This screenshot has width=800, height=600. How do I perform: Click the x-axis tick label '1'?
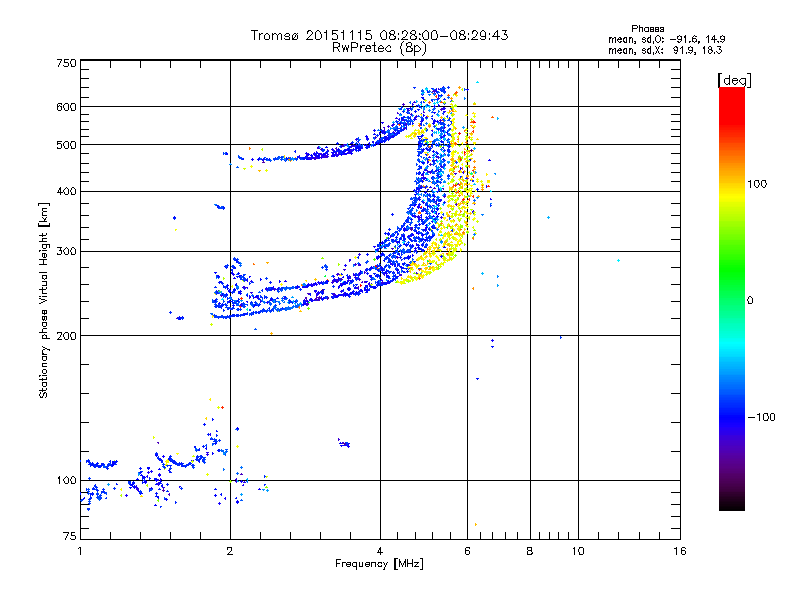(x=80, y=551)
